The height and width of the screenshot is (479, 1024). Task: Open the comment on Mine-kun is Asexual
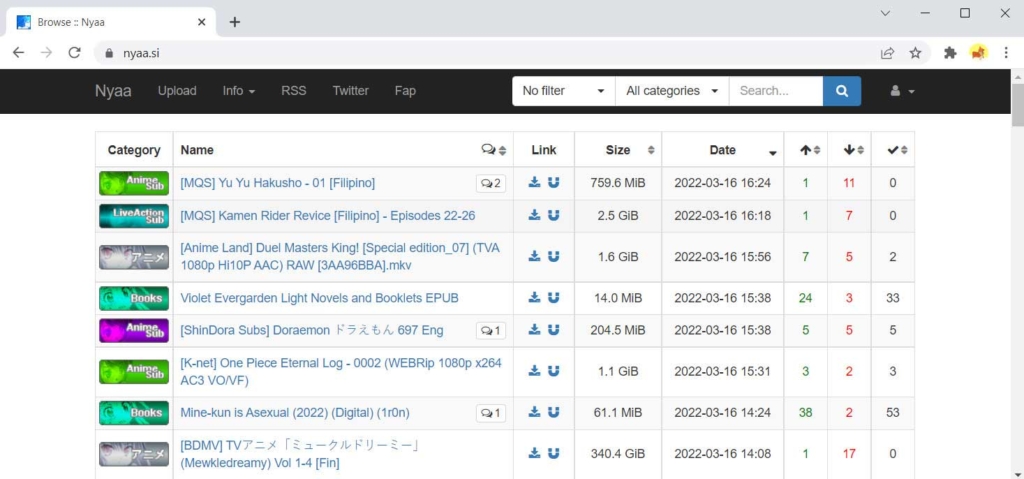490,413
